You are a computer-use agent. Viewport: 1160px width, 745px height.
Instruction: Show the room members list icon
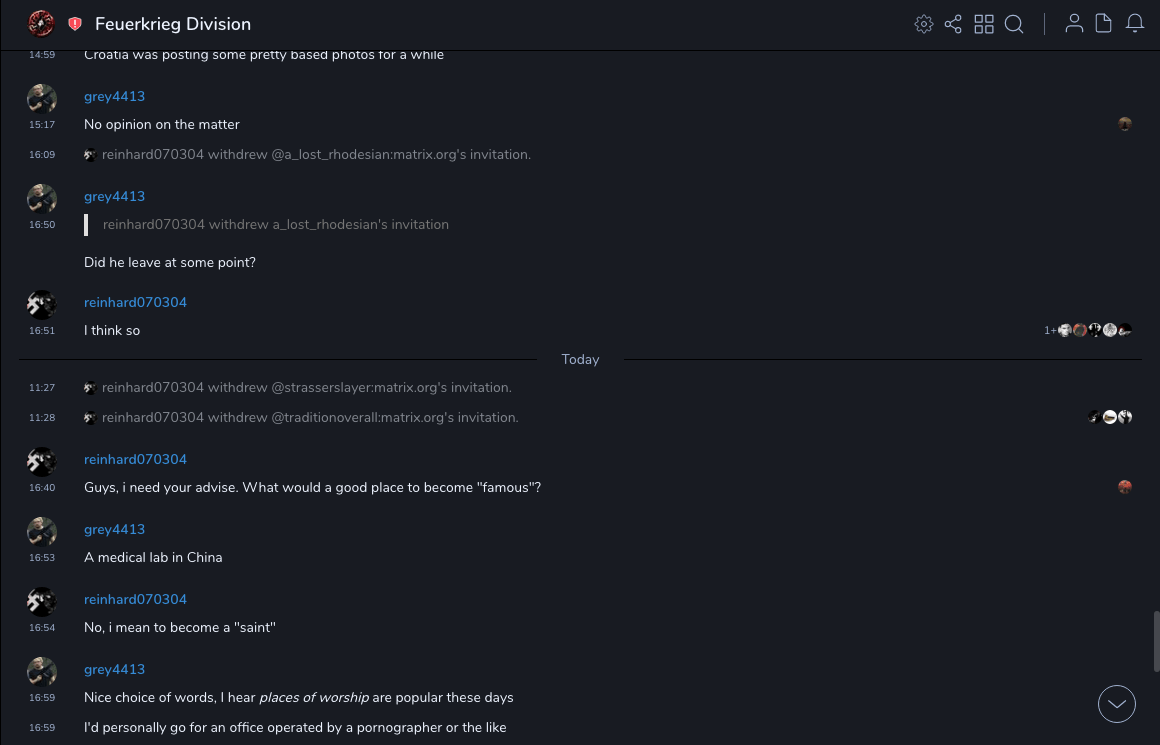(x=1074, y=24)
